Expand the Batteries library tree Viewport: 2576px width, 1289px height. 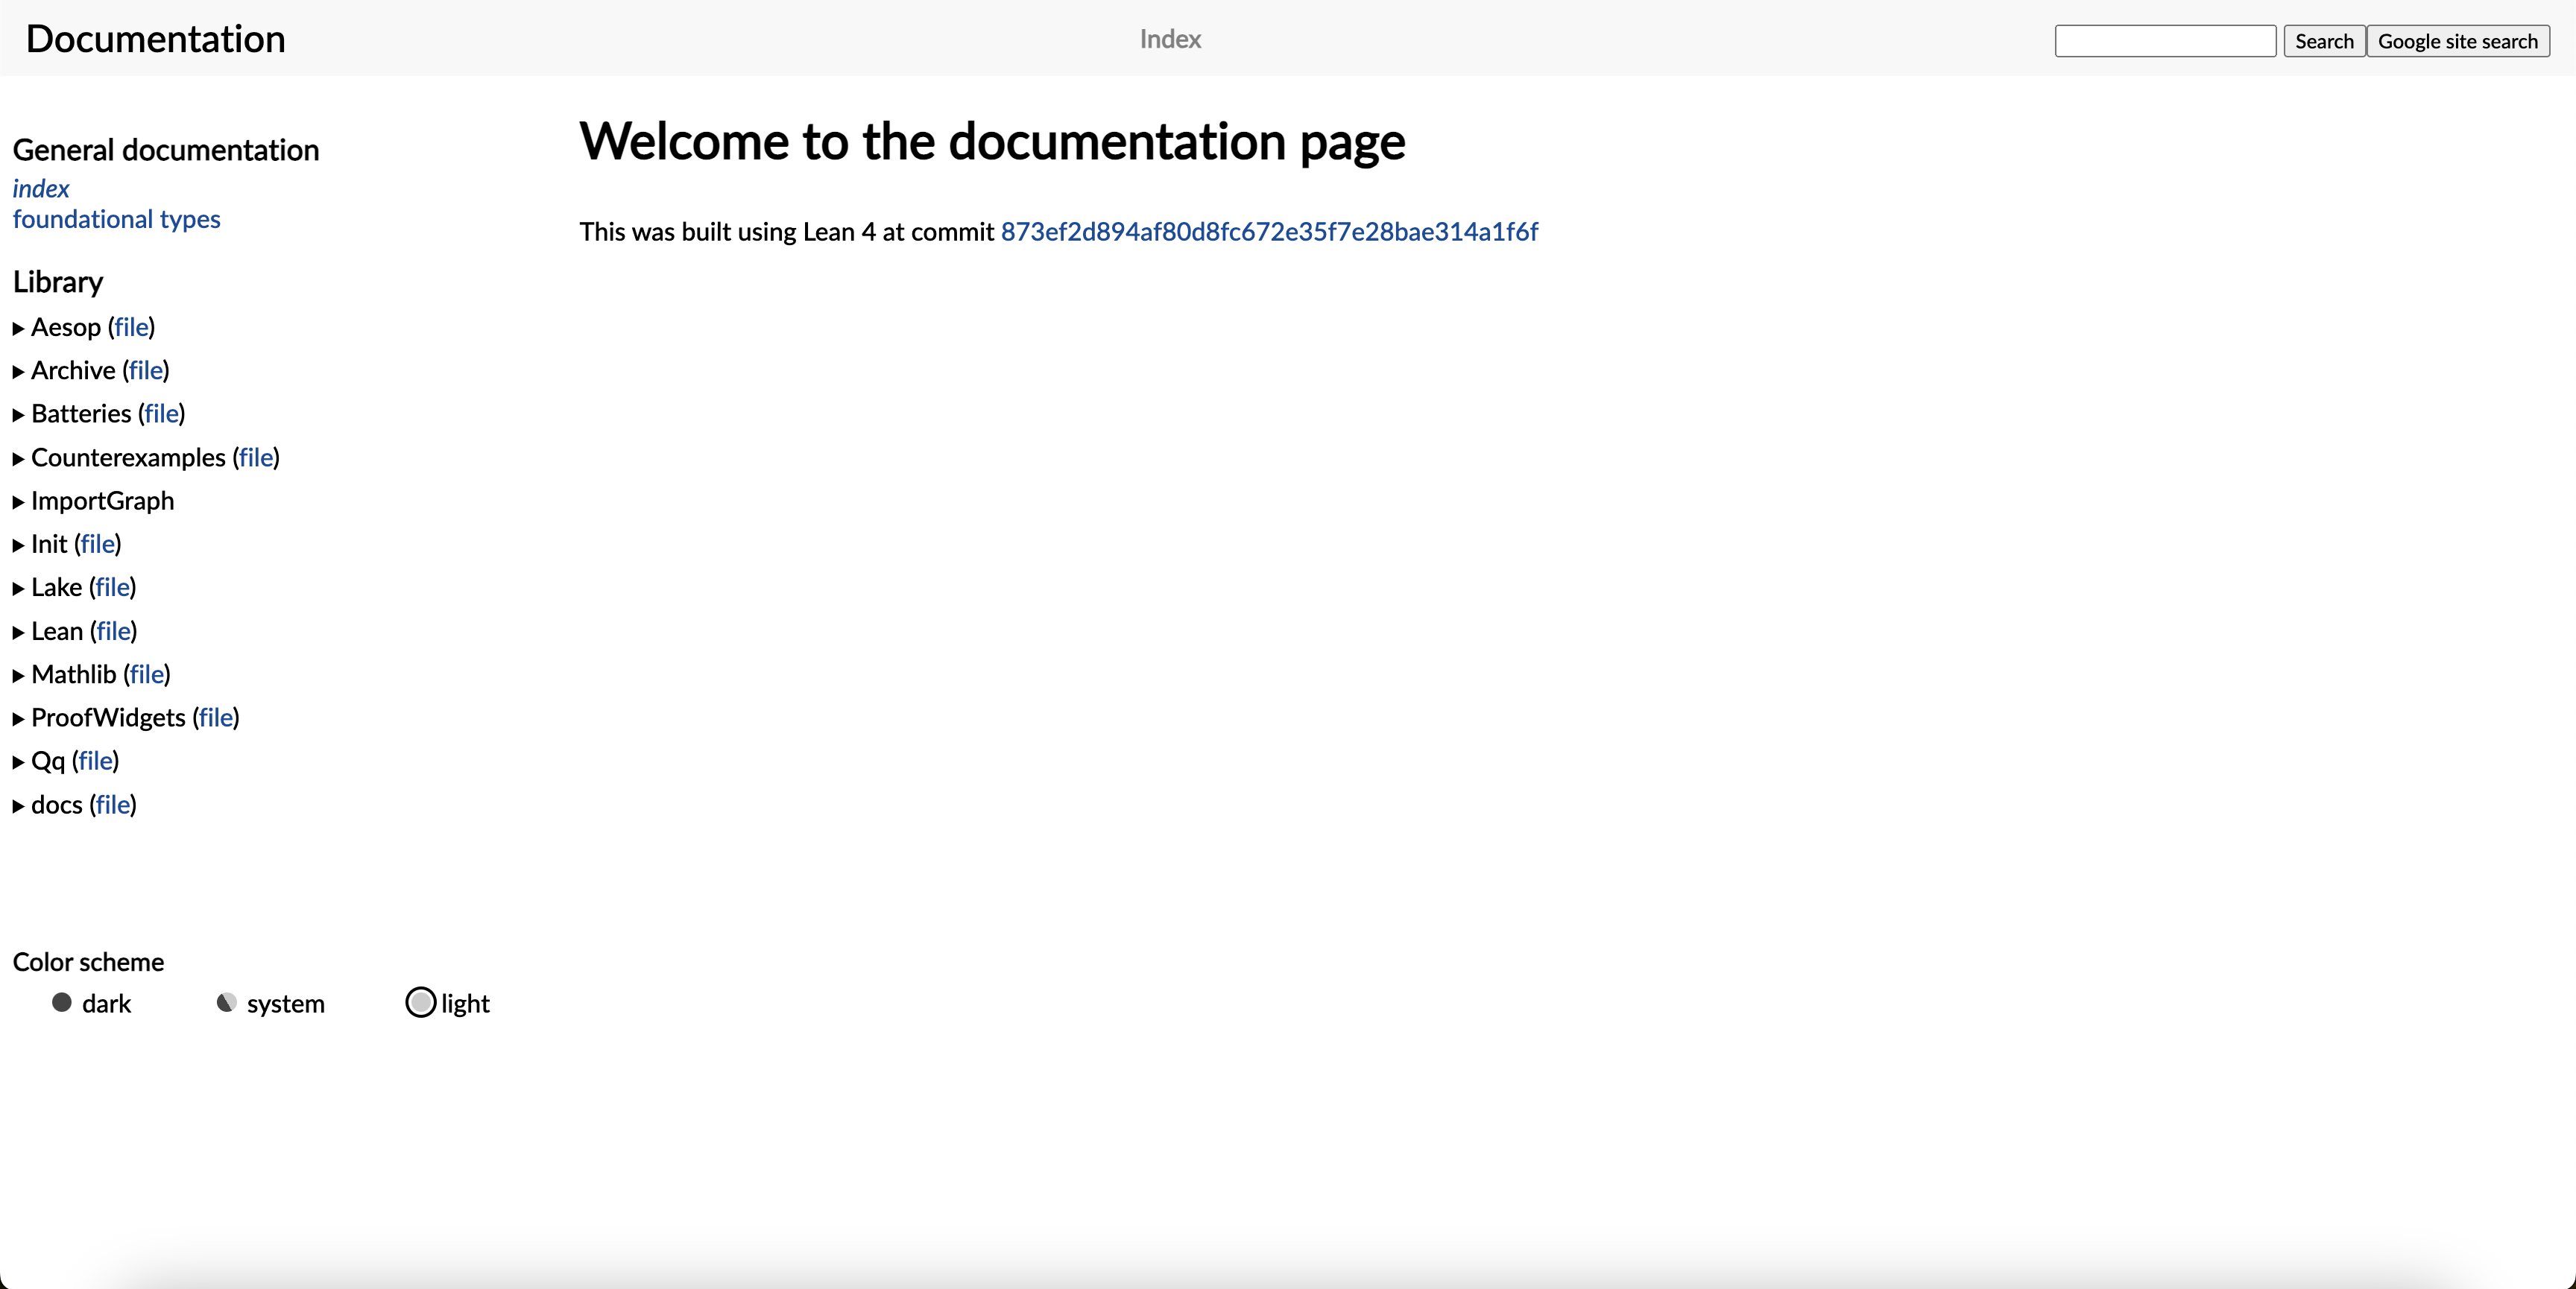tap(18, 414)
